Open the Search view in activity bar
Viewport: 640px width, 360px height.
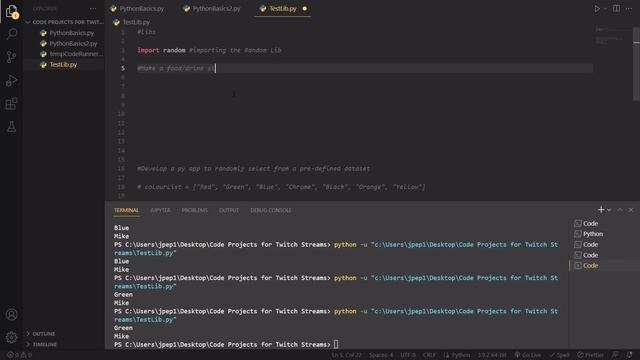point(11,33)
